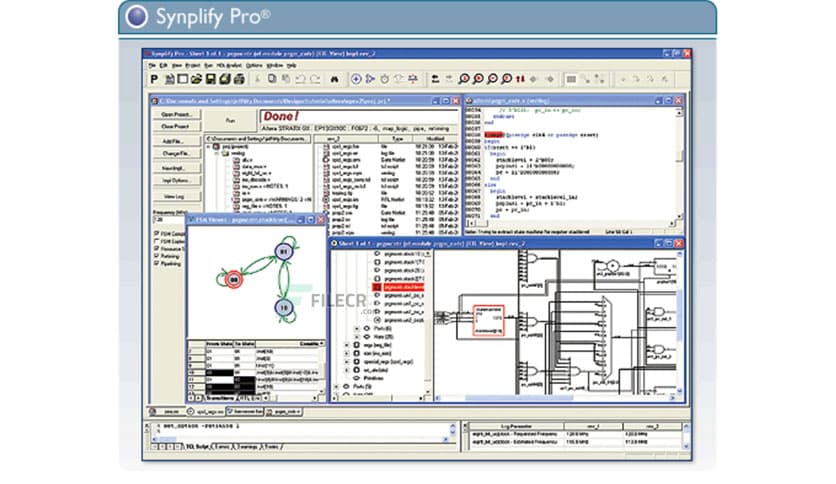Select red highlighted statemachine block in schematic
836x484 pixels.
tap(488, 320)
